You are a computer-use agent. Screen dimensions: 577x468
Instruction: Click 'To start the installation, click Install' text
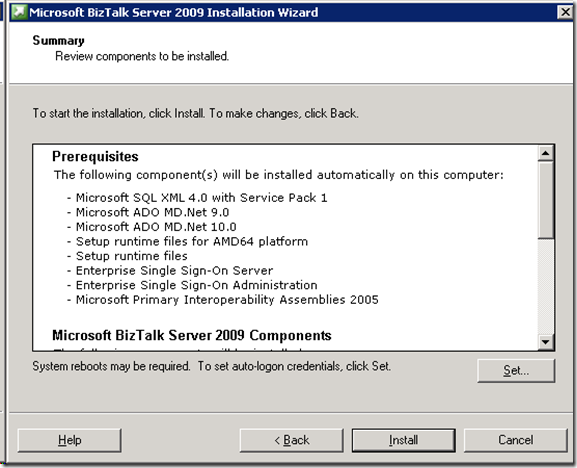click(118, 113)
